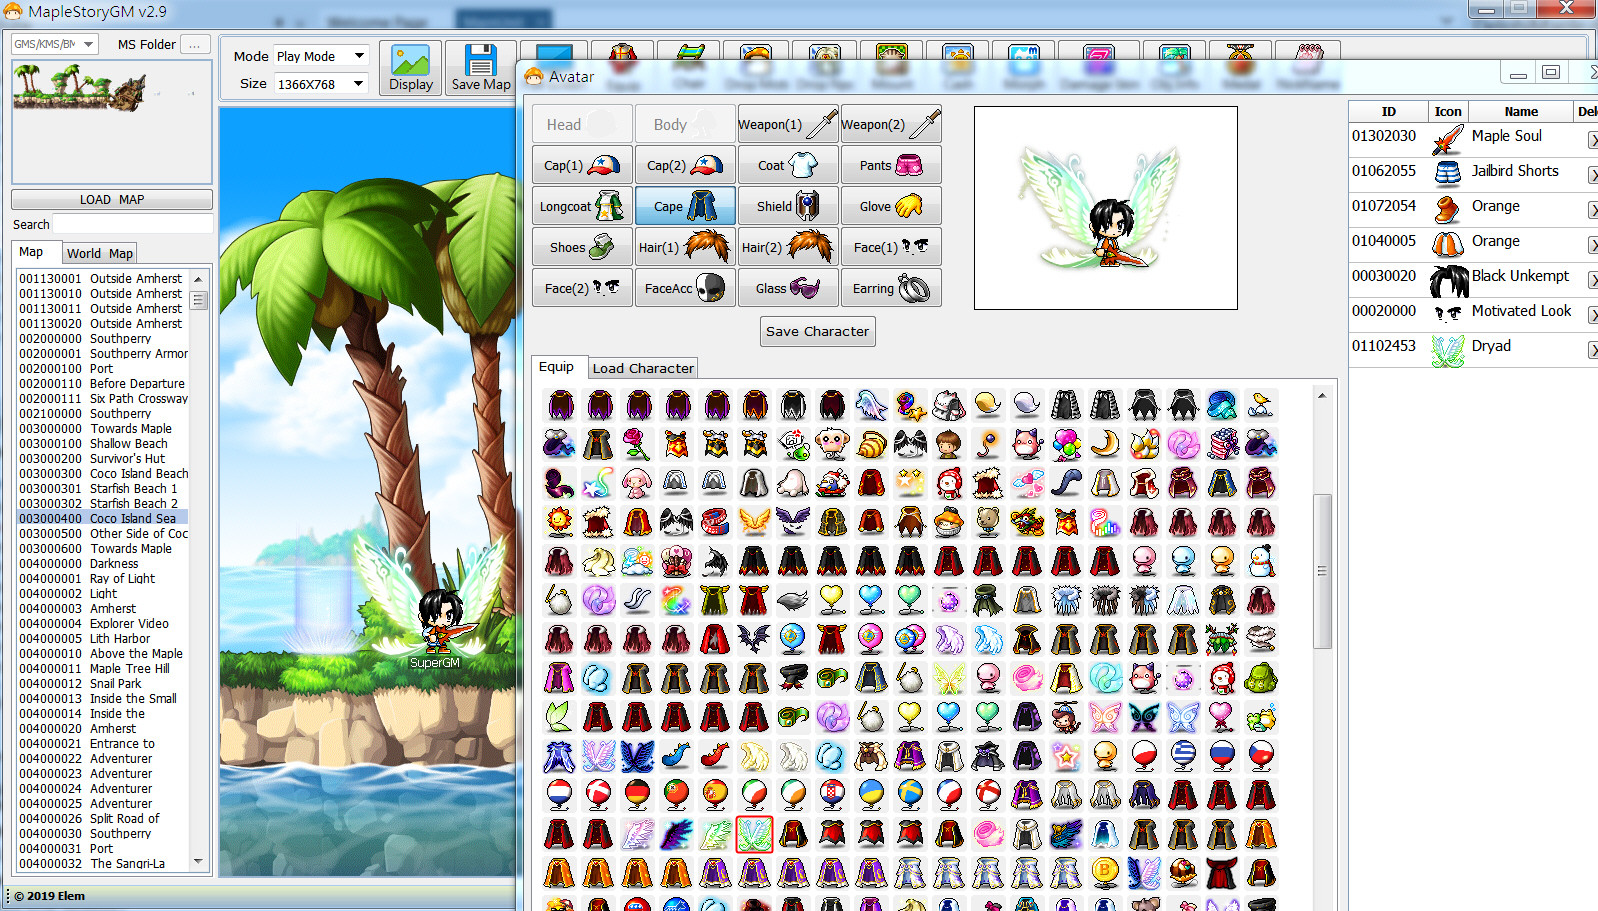Click the map list scroll down arrow

coord(198,861)
